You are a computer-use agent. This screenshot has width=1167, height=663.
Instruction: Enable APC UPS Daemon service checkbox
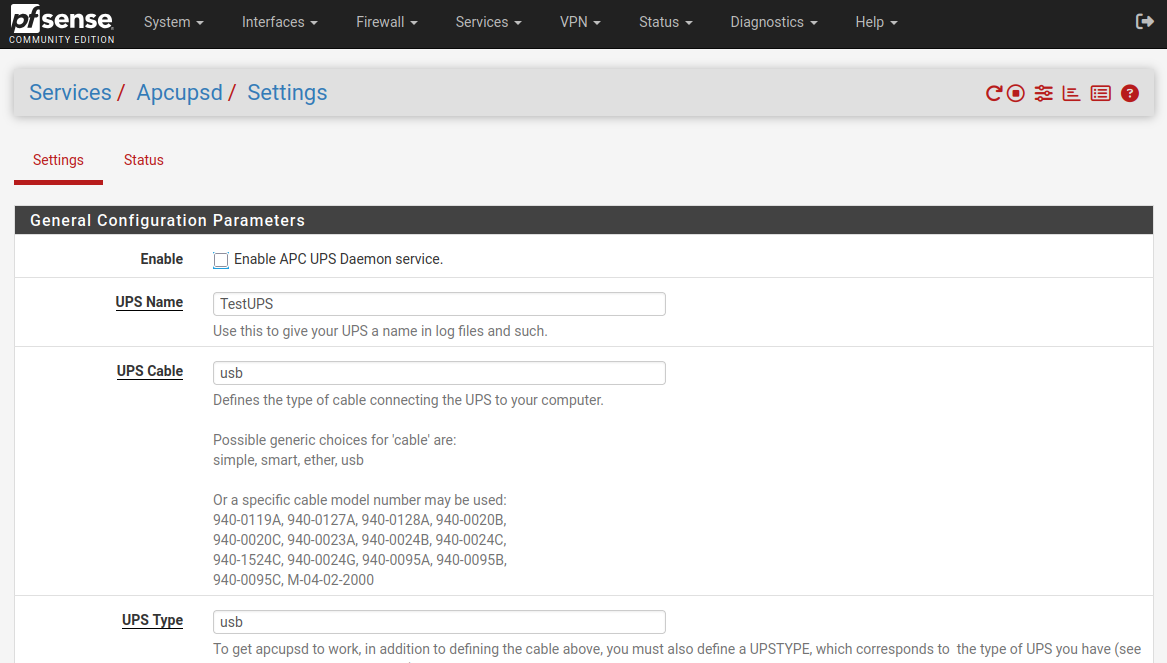point(221,260)
